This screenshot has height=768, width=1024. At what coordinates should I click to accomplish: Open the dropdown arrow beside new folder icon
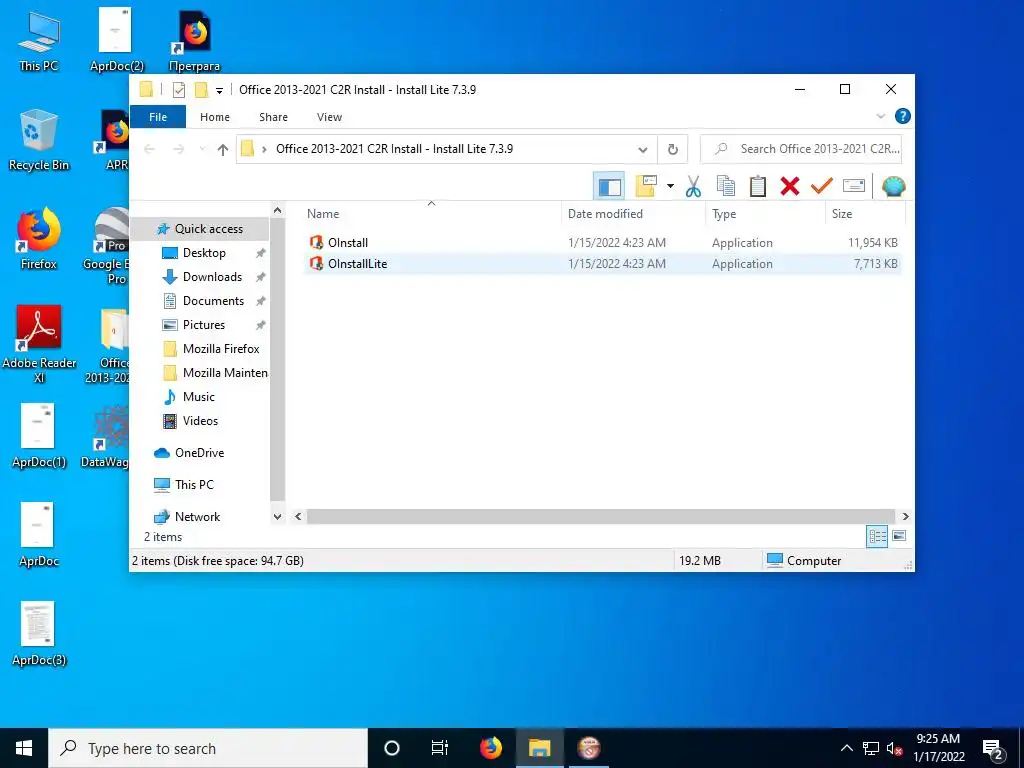tap(670, 187)
